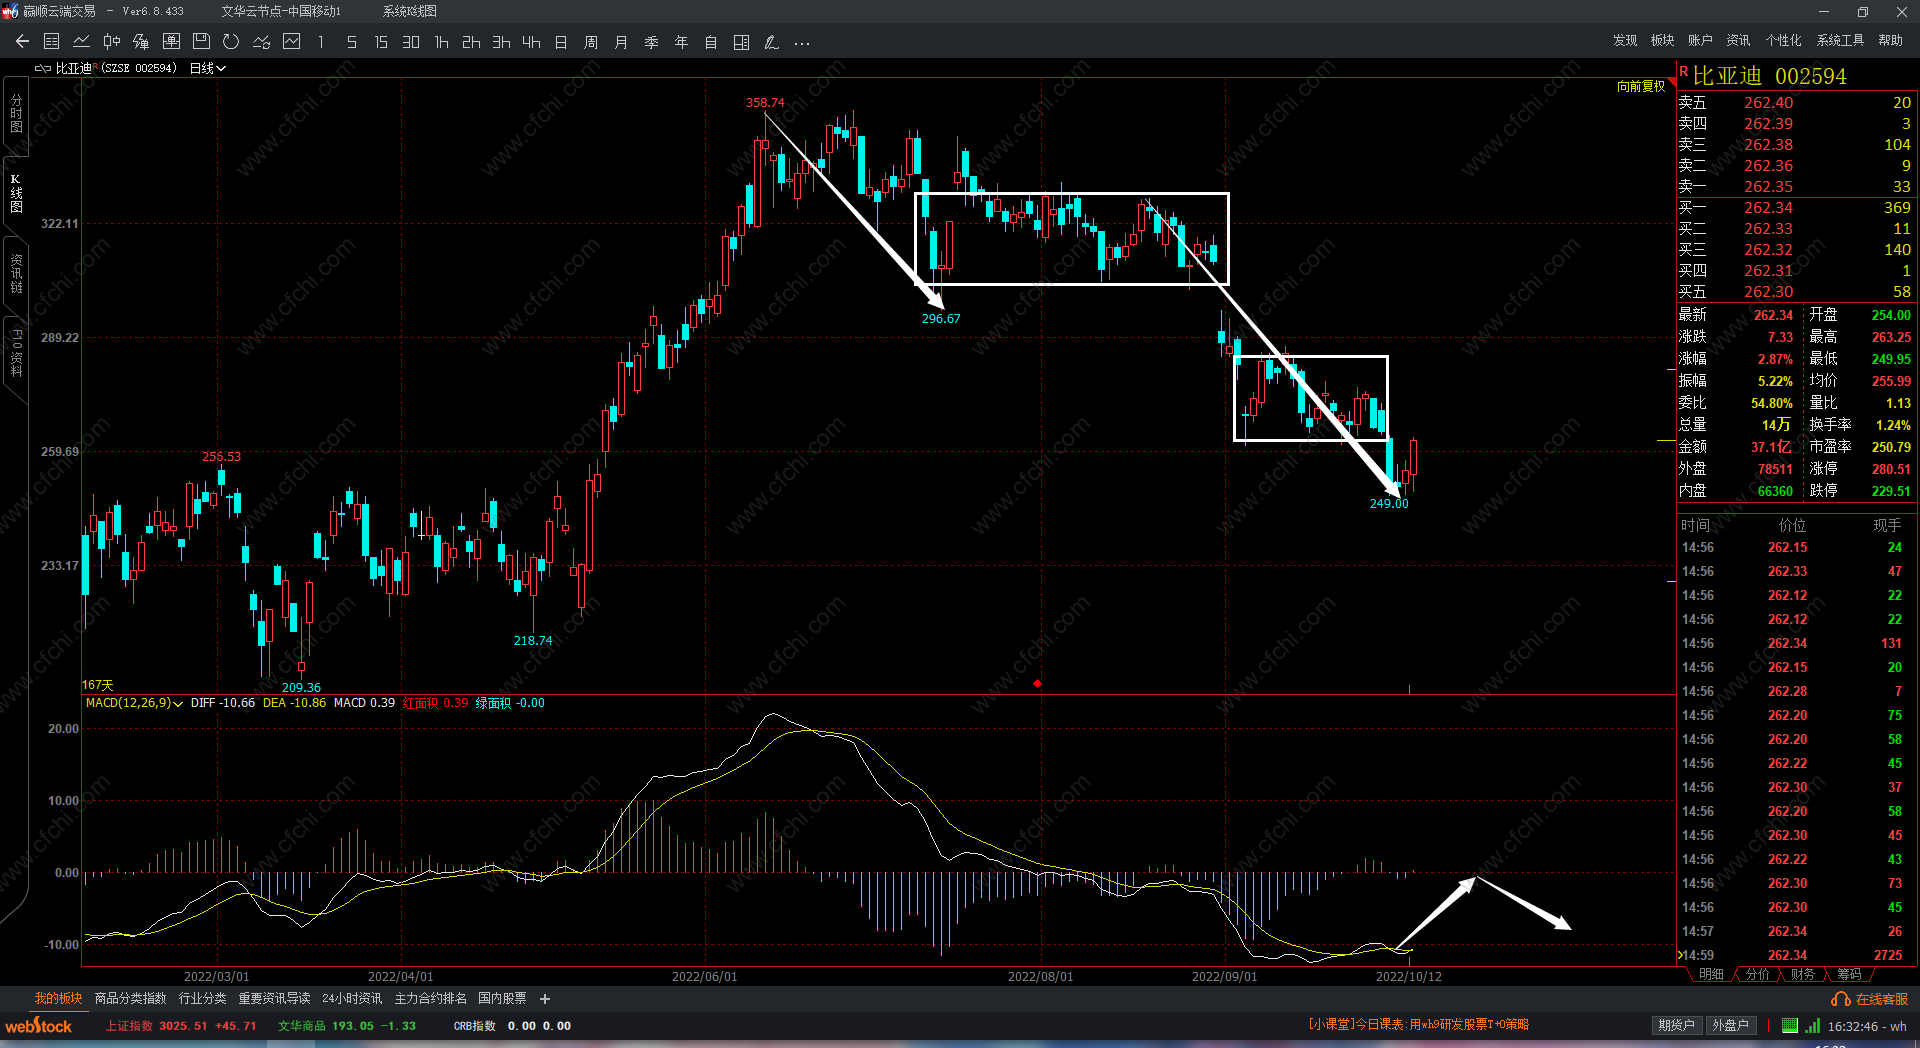The height and width of the screenshot is (1048, 1920).
Task: Open the quote list table icon
Action: pos(52,42)
